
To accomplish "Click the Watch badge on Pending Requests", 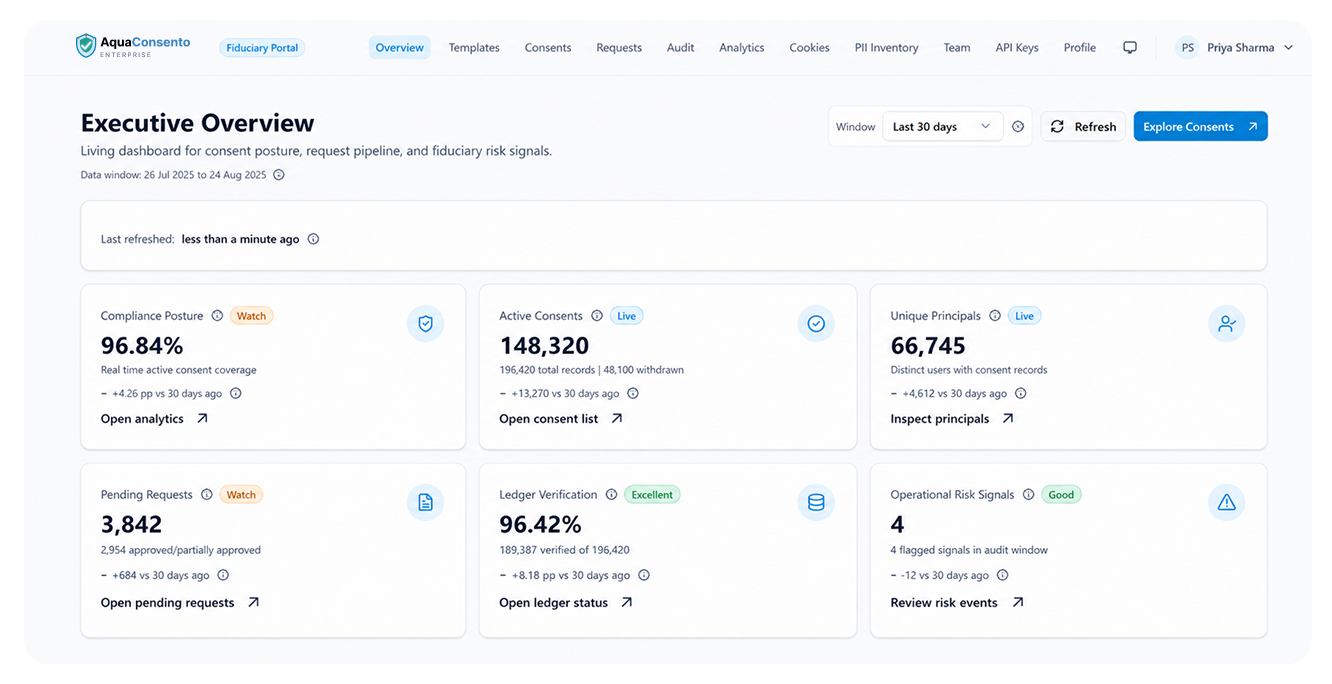I will click(x=241, y=495).
